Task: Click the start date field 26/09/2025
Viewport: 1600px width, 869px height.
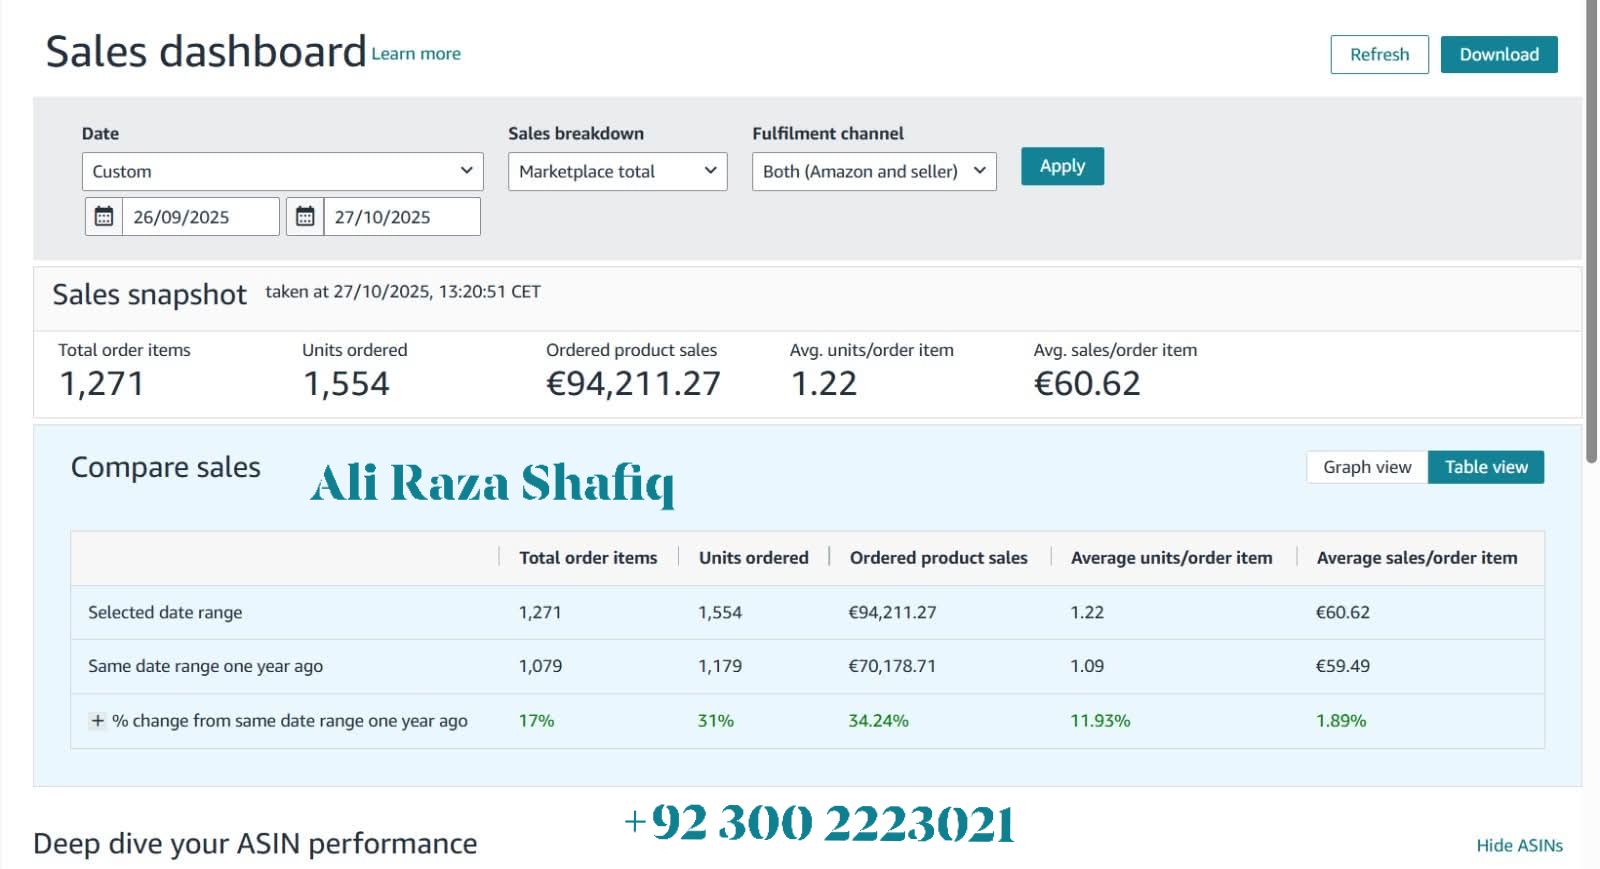Action: coord(200,216)
